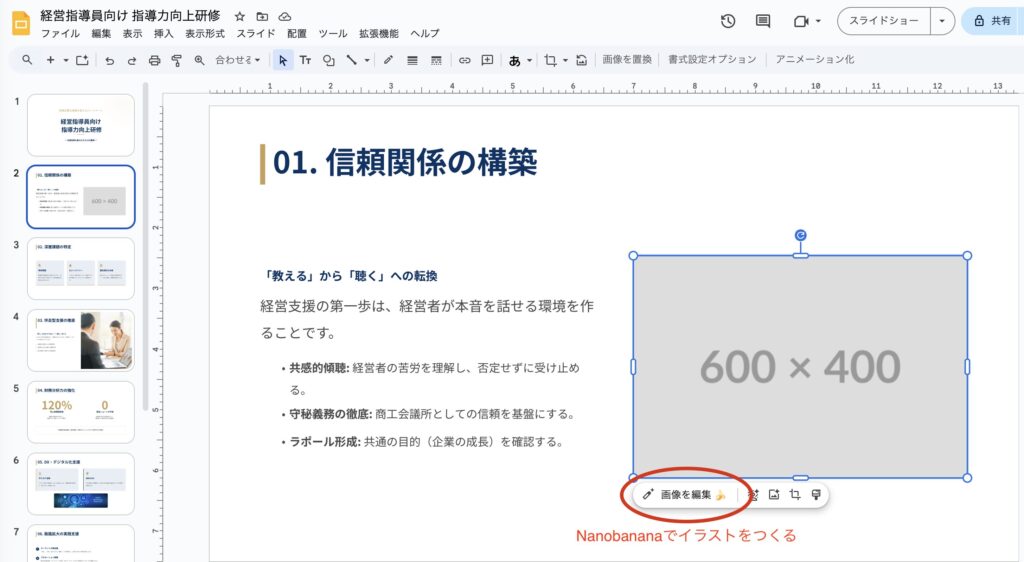Select the text box tool
The height and width of the screenshot is (562, 1024).
(305, 60)
